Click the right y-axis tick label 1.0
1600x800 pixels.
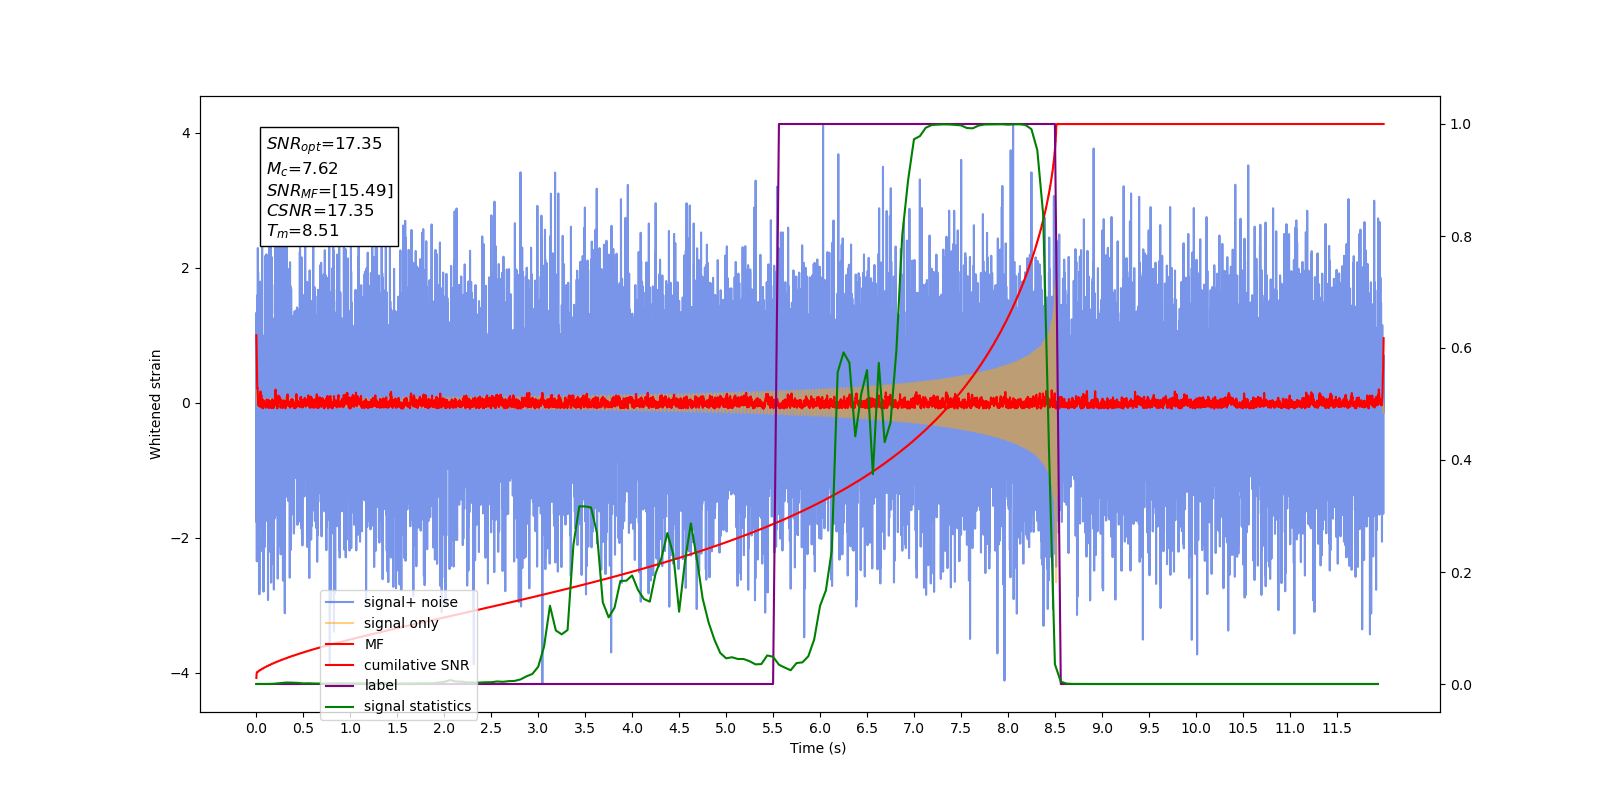(1461, 124)
